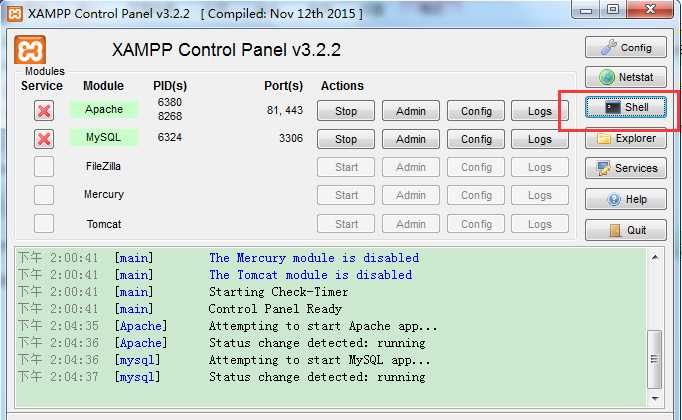This screenshot has height=420, width=682.
Task: Open Mercury Admin button
Action: 411,196
